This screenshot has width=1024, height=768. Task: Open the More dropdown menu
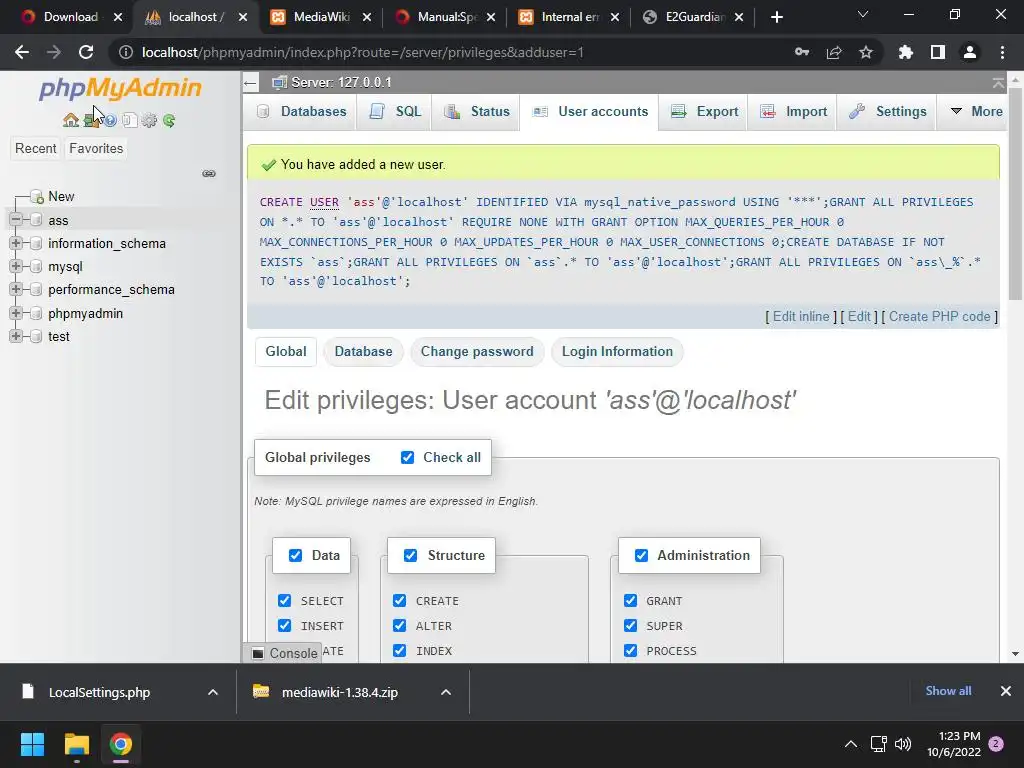click(x=976, y=112)
